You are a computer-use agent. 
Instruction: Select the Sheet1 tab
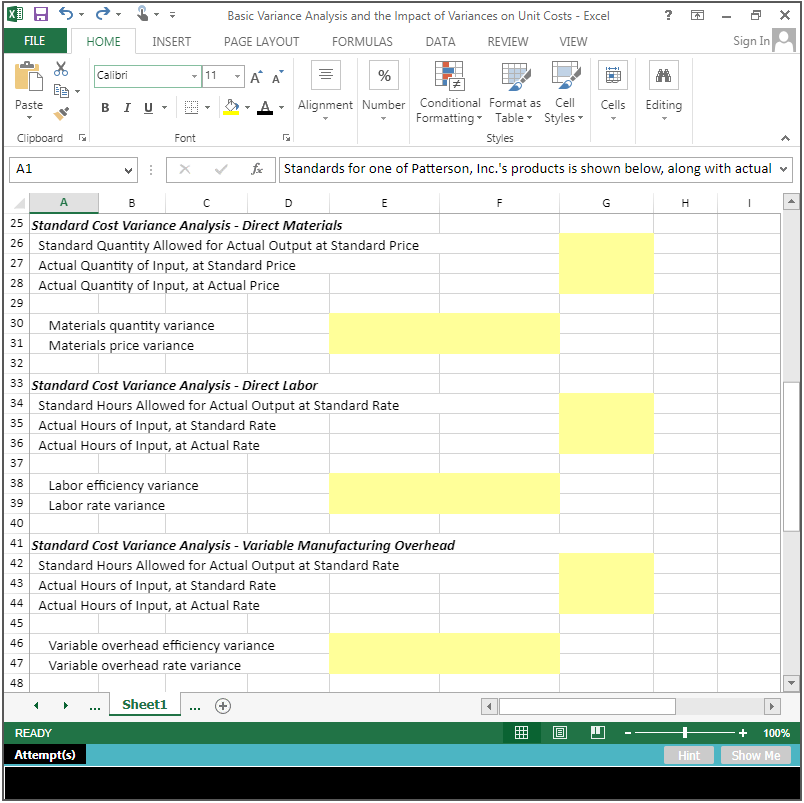point(145,705)
